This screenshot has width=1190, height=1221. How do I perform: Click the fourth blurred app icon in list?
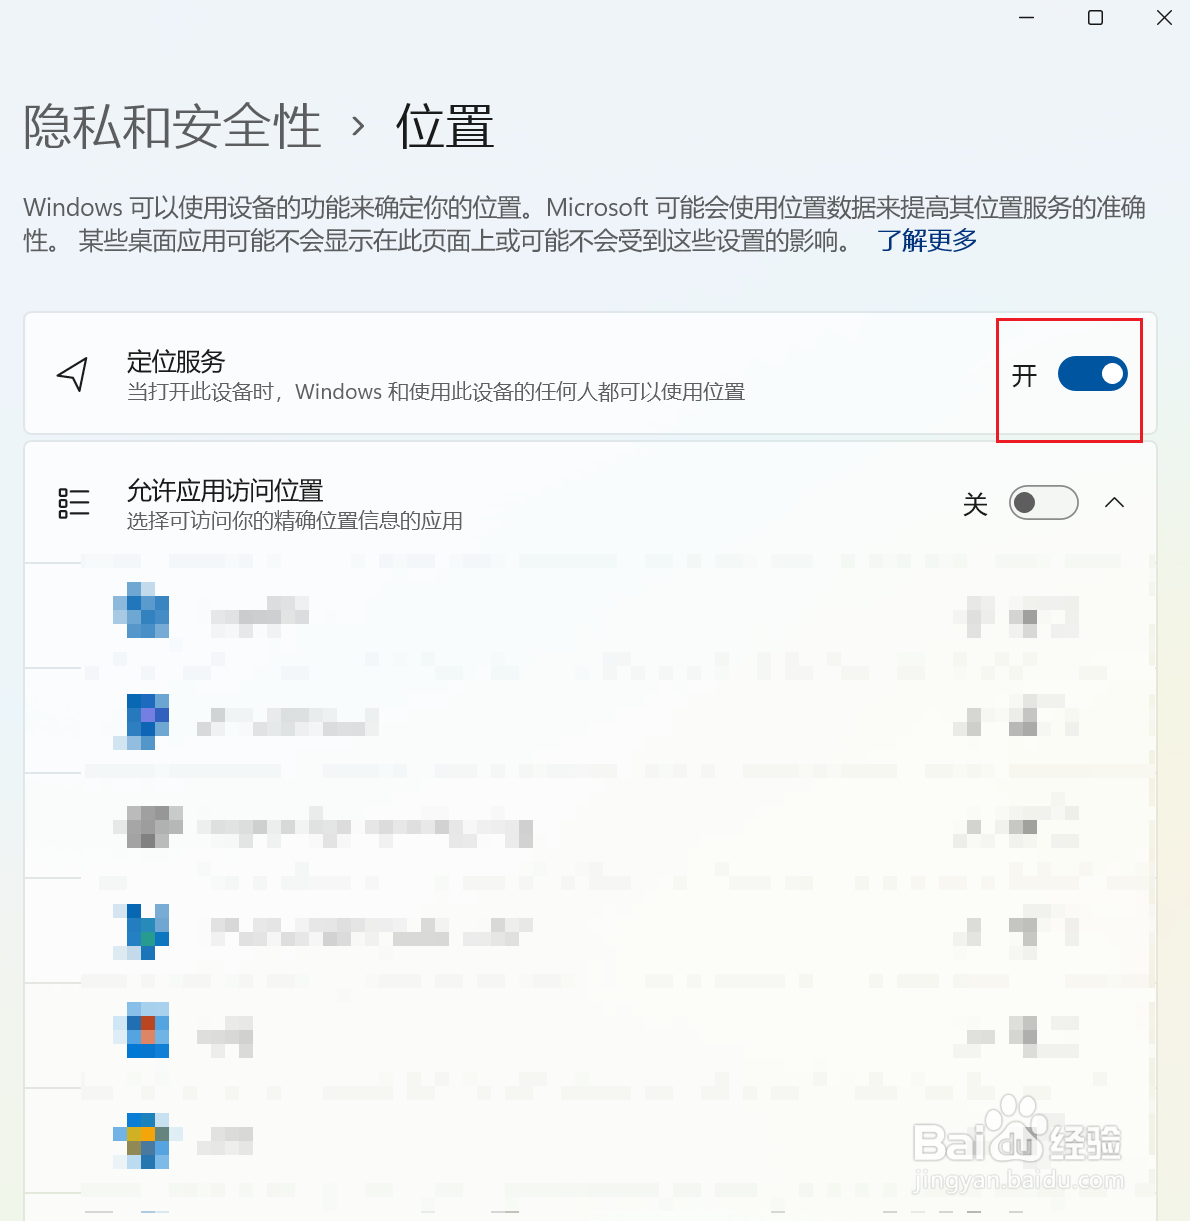pos(141,932)
